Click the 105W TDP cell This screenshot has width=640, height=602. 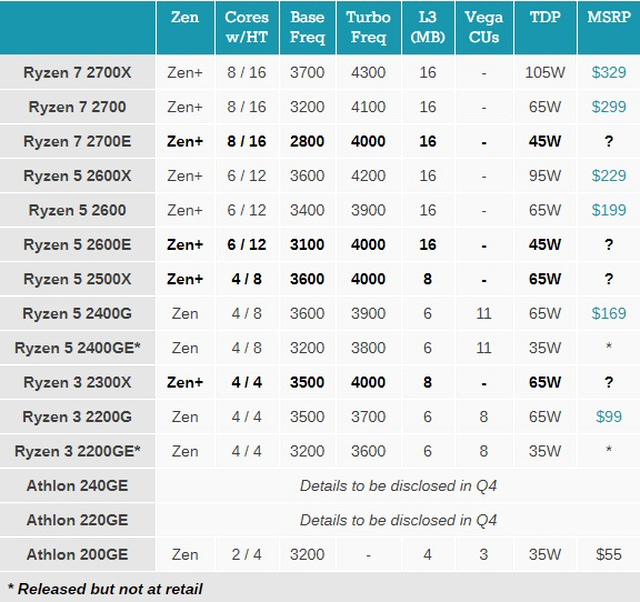click(x=545, y=73)
